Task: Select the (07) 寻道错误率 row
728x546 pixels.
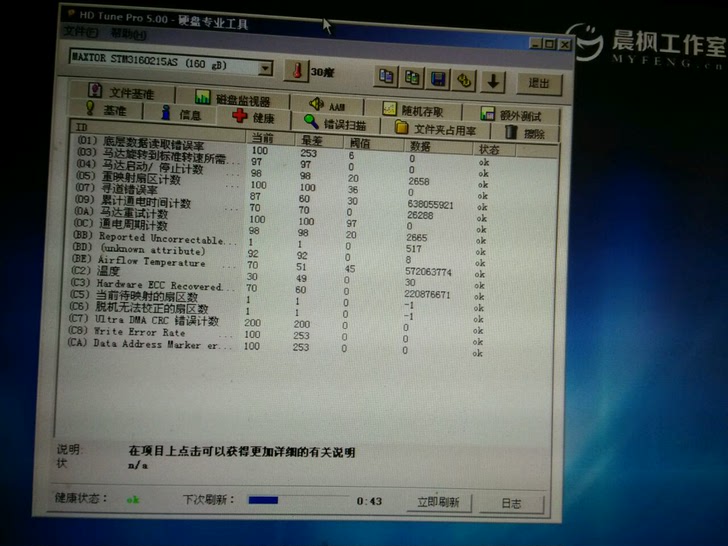Action: (x=280, y=197)
